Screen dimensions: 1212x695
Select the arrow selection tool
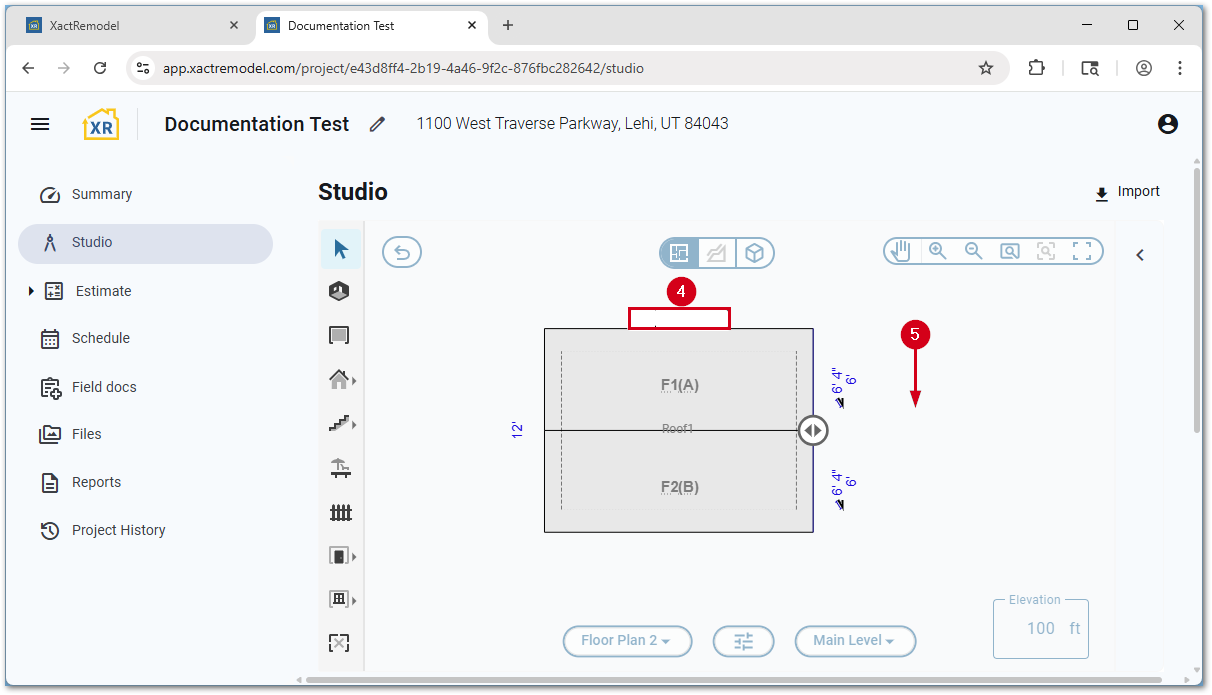(x=340, y=249)
